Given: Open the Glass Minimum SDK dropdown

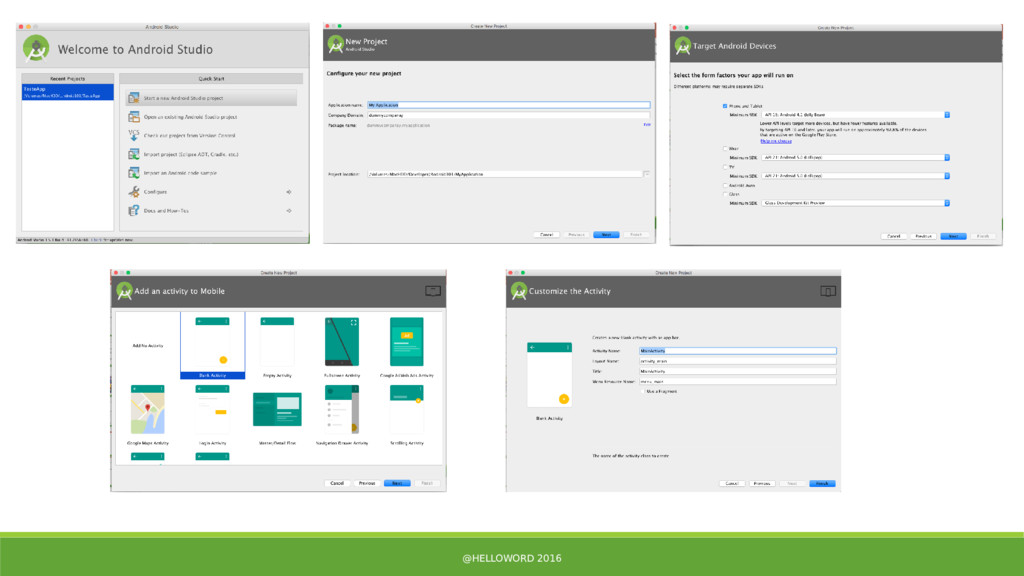Looking at the screenshot, I should 856,203.
